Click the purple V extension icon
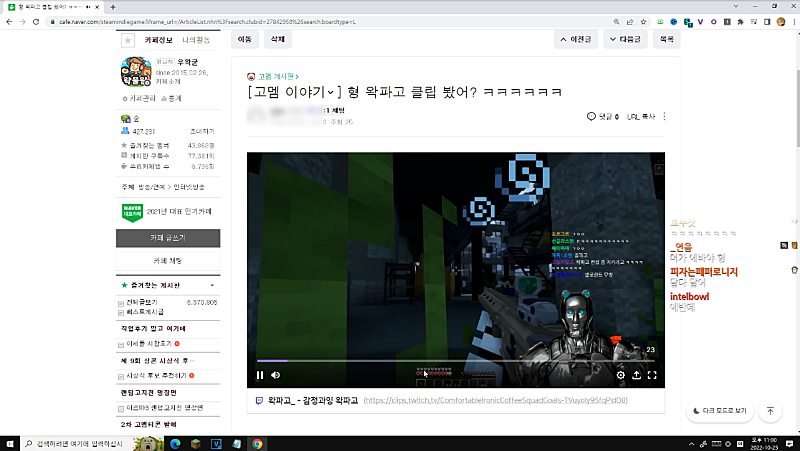 701,22
